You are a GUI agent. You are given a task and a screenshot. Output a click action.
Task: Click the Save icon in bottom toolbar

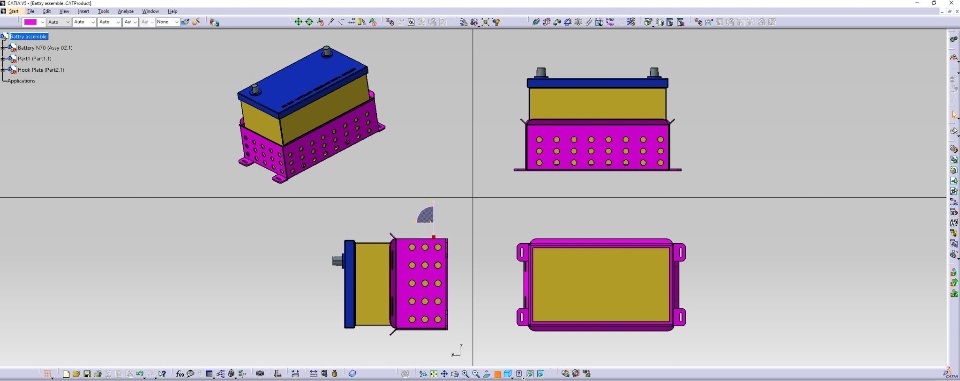tap(87, 374)
